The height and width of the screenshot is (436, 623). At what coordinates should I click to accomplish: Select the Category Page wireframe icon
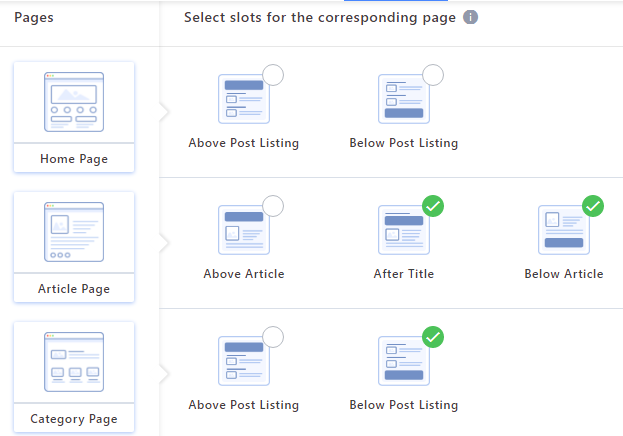coord(74,362)
